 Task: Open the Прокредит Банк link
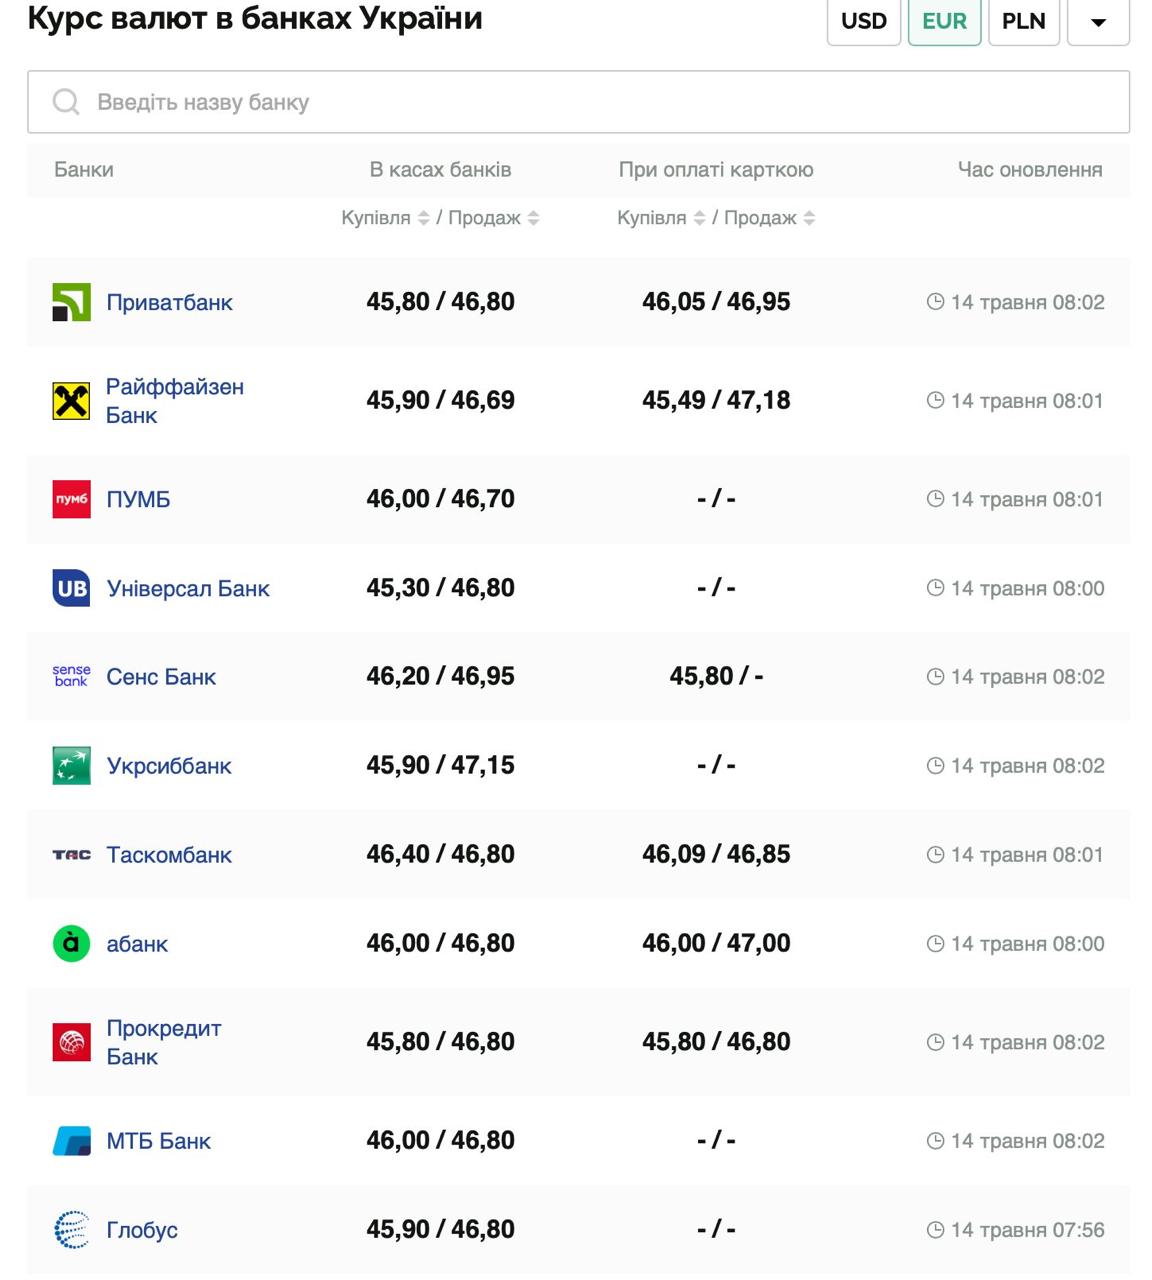163,1042
